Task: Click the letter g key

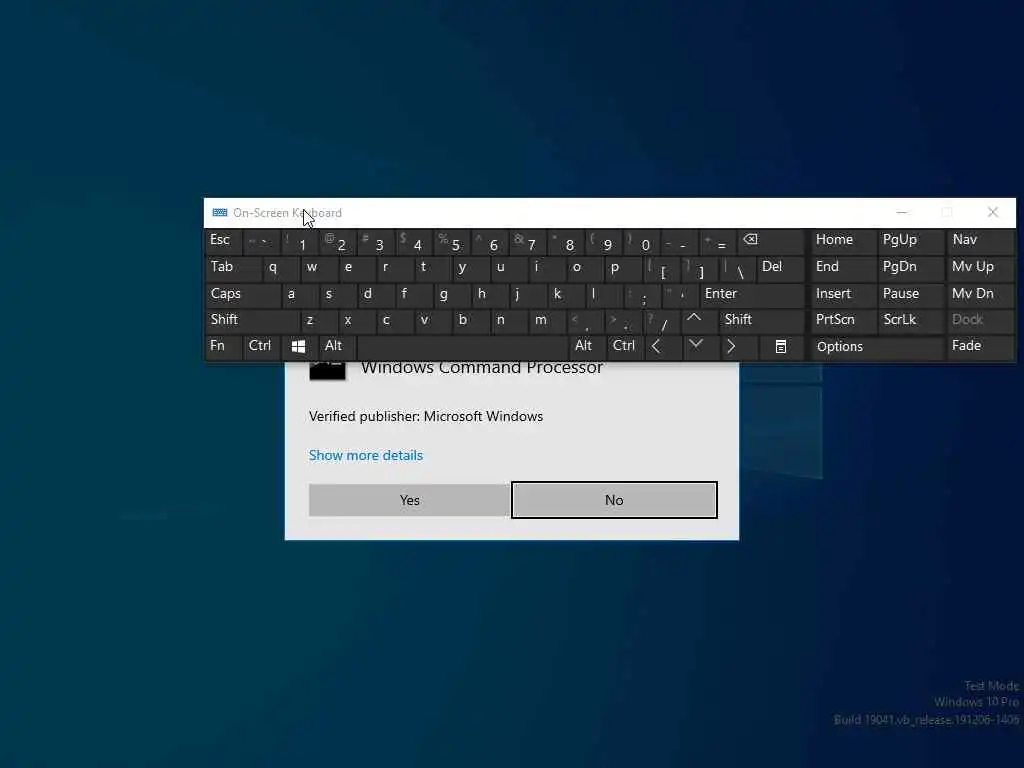Action: click(x=451, y=295)
